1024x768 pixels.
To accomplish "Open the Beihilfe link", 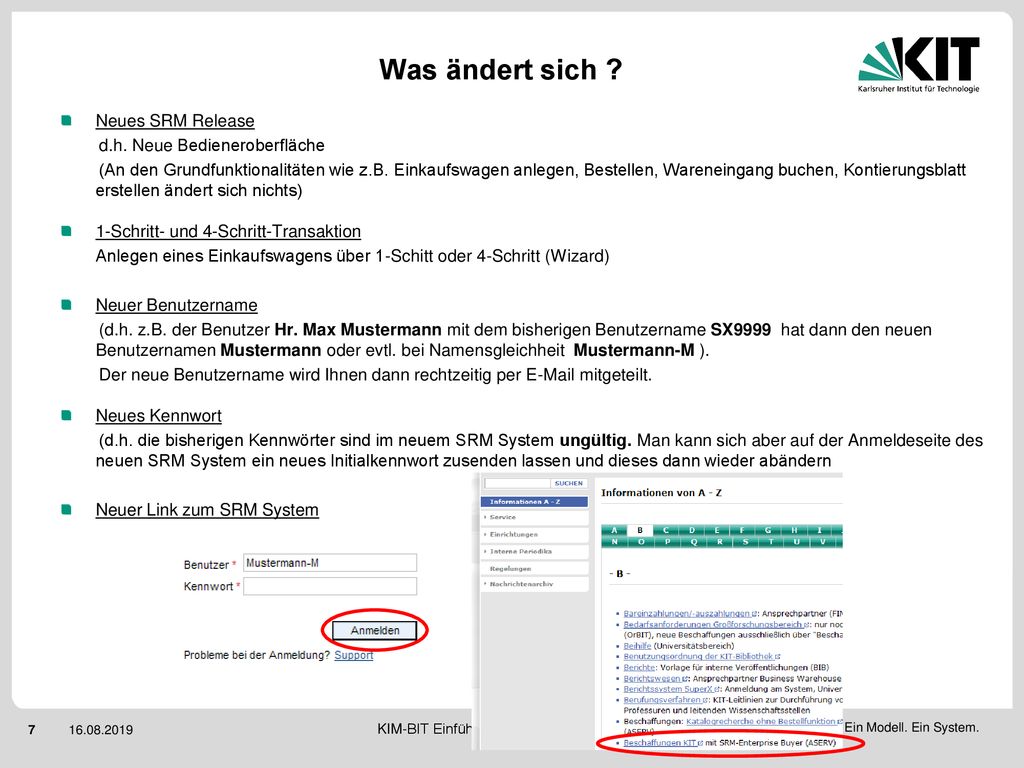I will tap(637, 646).
